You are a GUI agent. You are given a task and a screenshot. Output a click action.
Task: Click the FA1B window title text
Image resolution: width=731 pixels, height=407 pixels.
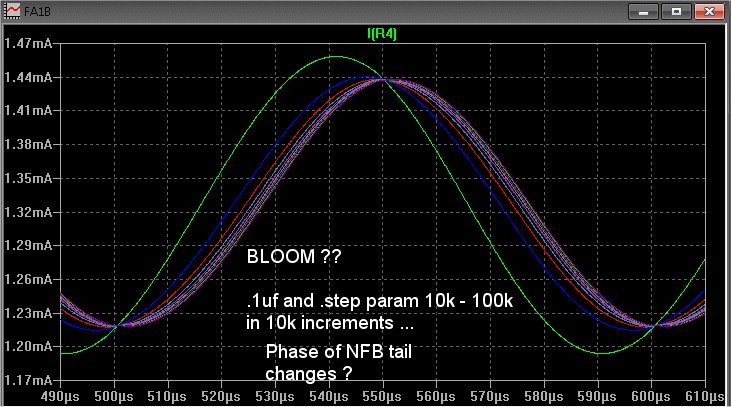pyautogui.click(x=37, y=11)
